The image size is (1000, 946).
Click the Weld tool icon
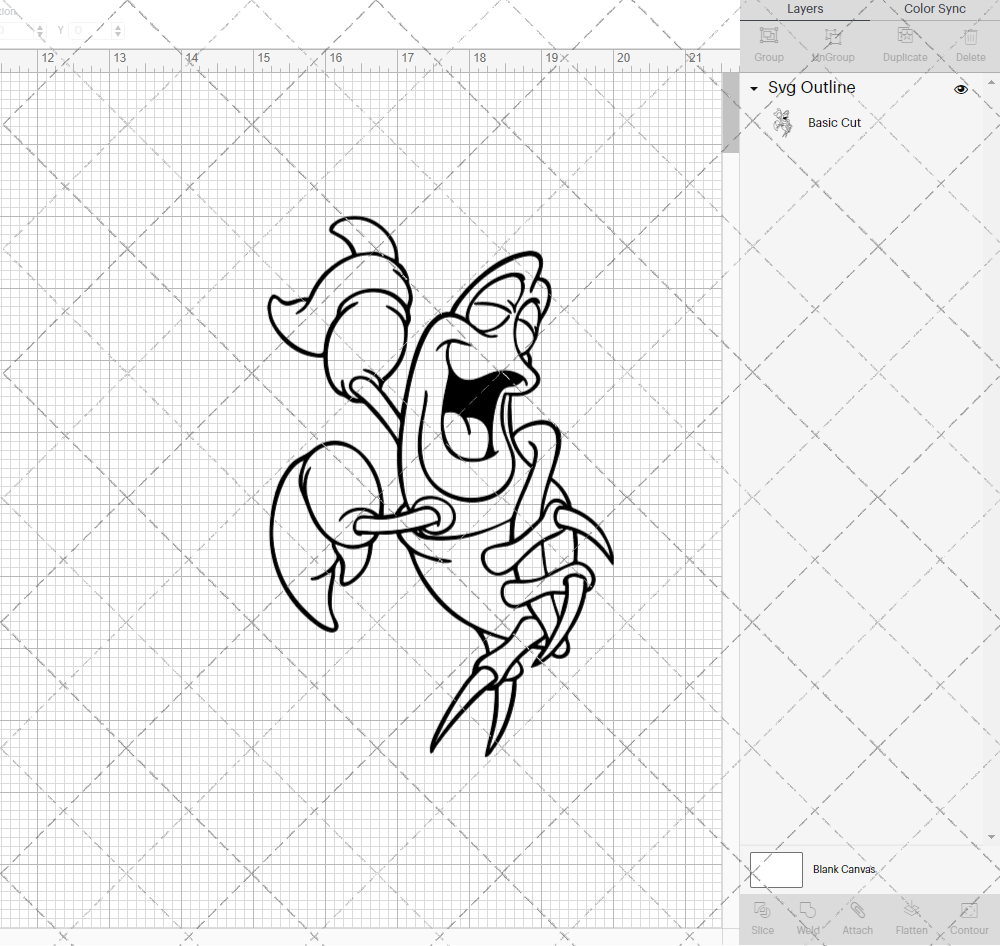click(807, 910)
